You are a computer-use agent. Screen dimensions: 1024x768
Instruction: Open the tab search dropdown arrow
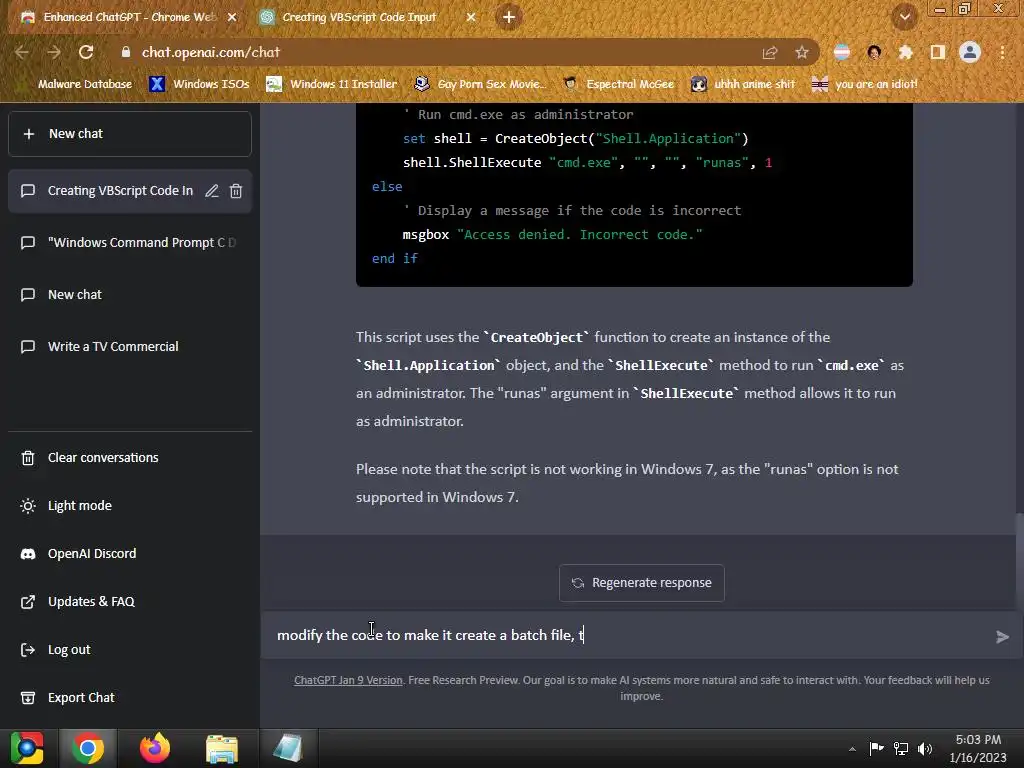905,18
